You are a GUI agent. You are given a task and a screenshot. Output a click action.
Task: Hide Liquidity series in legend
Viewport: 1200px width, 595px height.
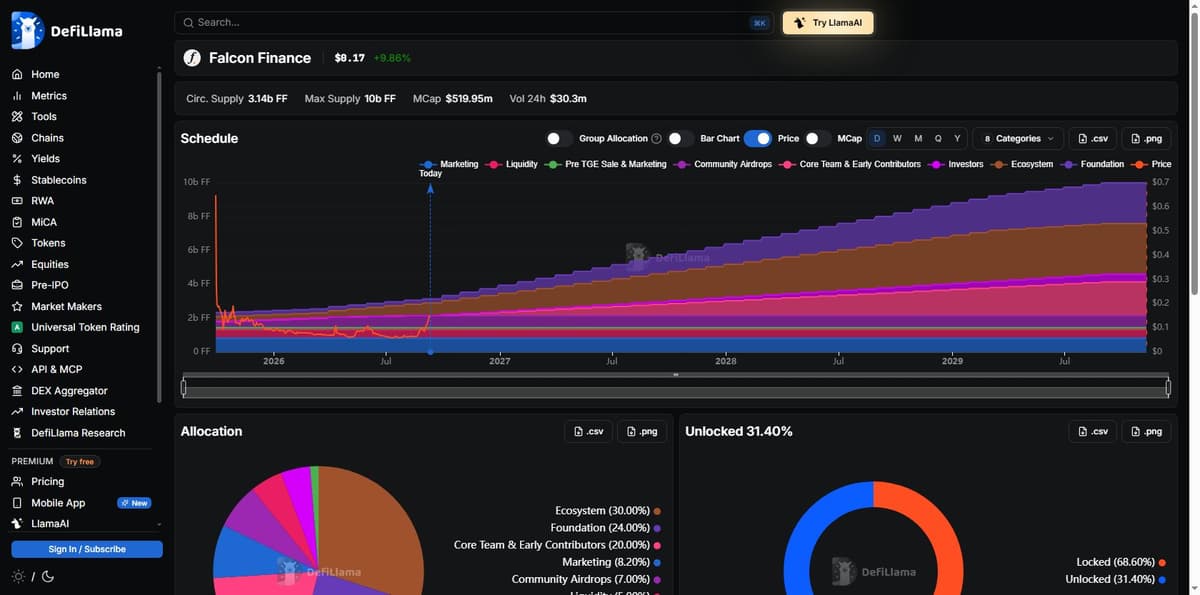pyautogui.click(x=512, y=164)
